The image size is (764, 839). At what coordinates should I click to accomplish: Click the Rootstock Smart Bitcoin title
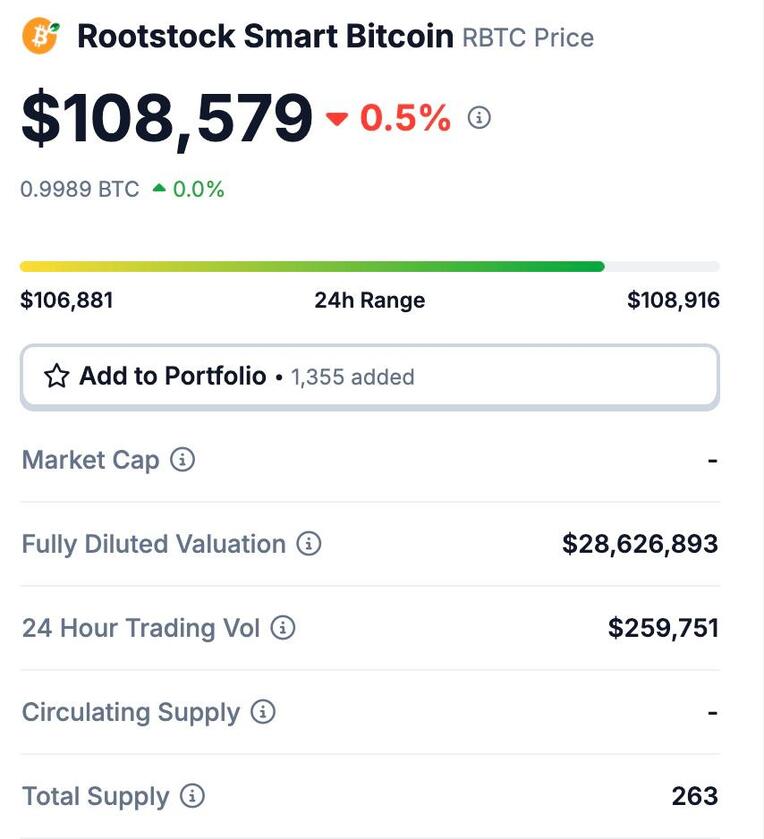[x=265, y=36]
